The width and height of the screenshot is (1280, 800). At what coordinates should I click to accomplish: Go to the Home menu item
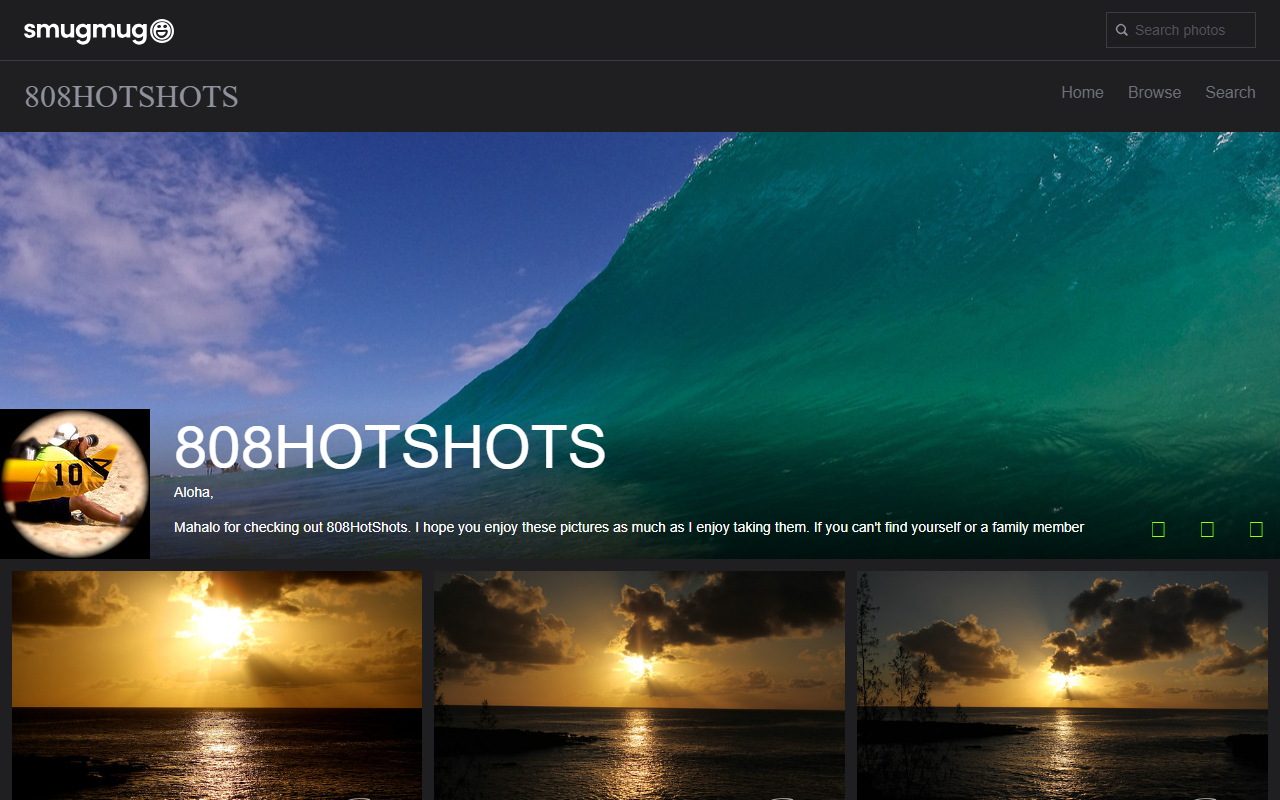(x=1082, y=92)
